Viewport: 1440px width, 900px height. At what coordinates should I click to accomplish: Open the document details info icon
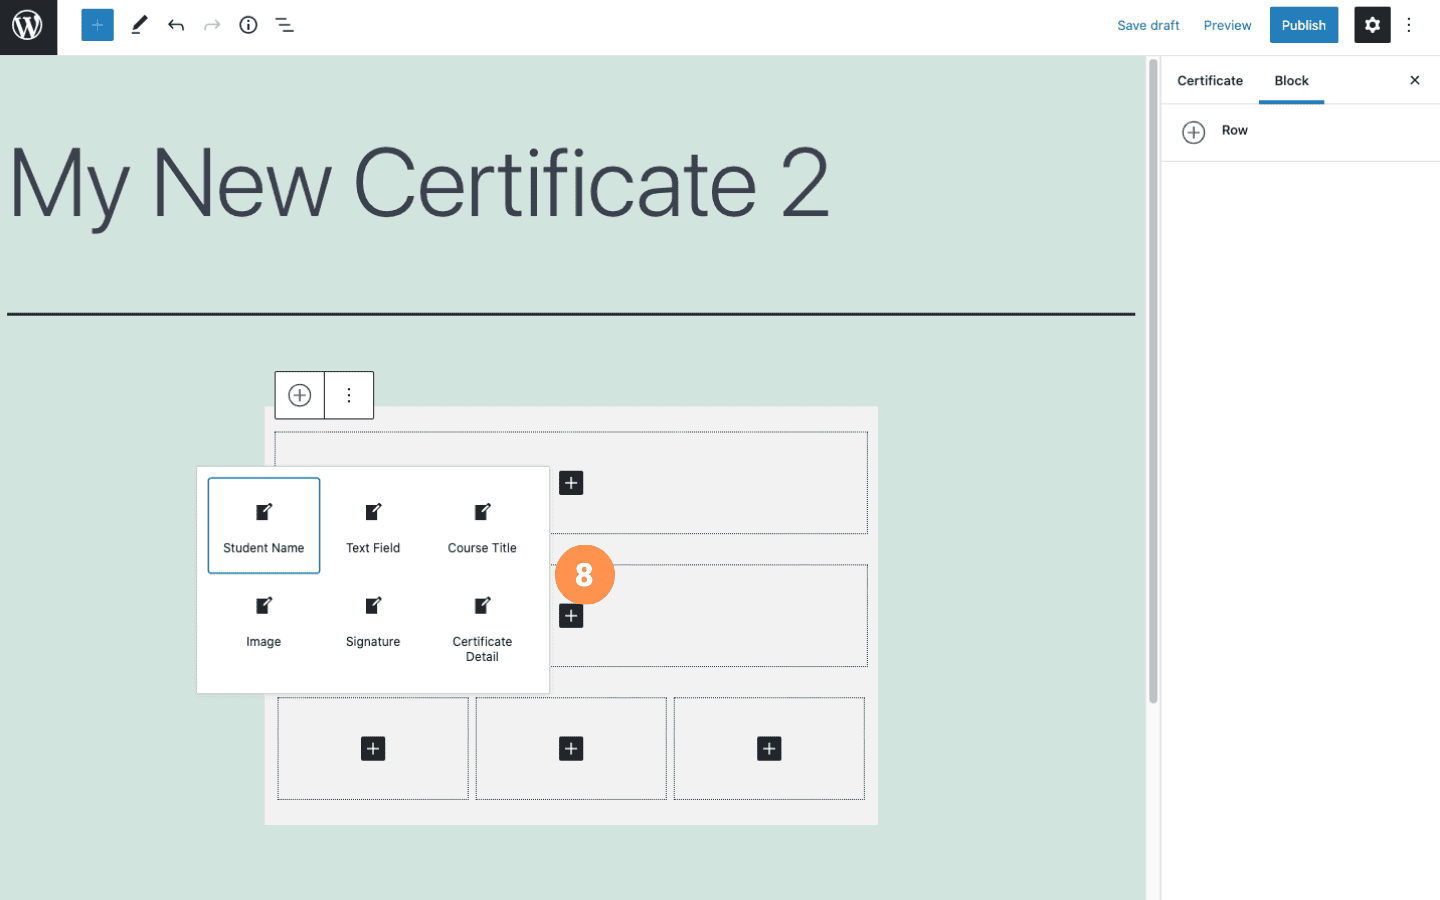[248, 25]
